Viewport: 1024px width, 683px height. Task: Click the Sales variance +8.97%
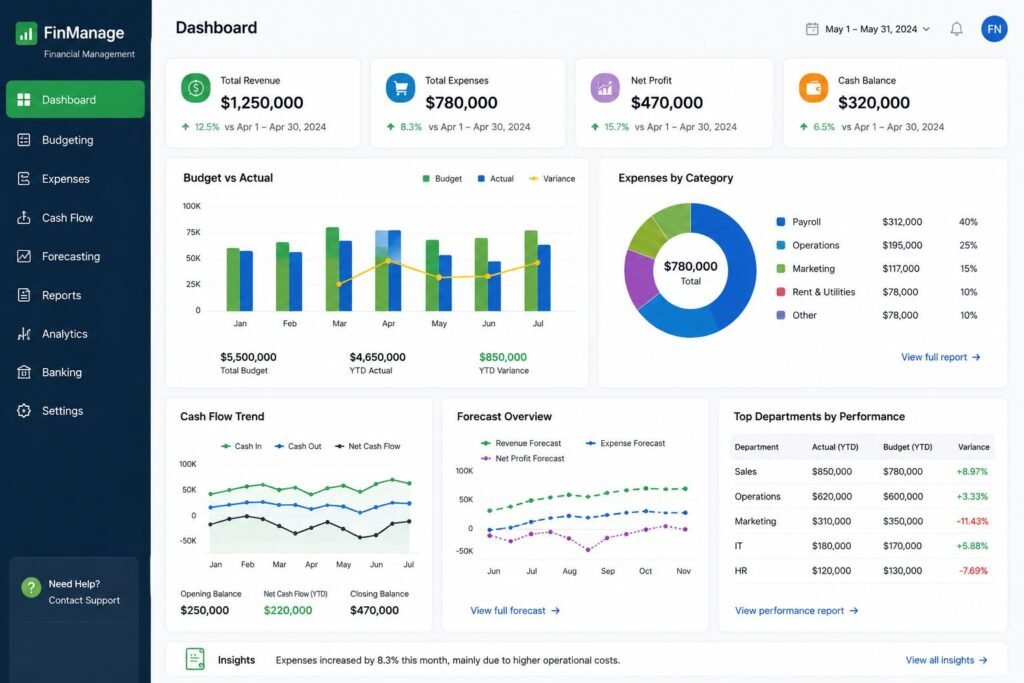click(972, 471)
